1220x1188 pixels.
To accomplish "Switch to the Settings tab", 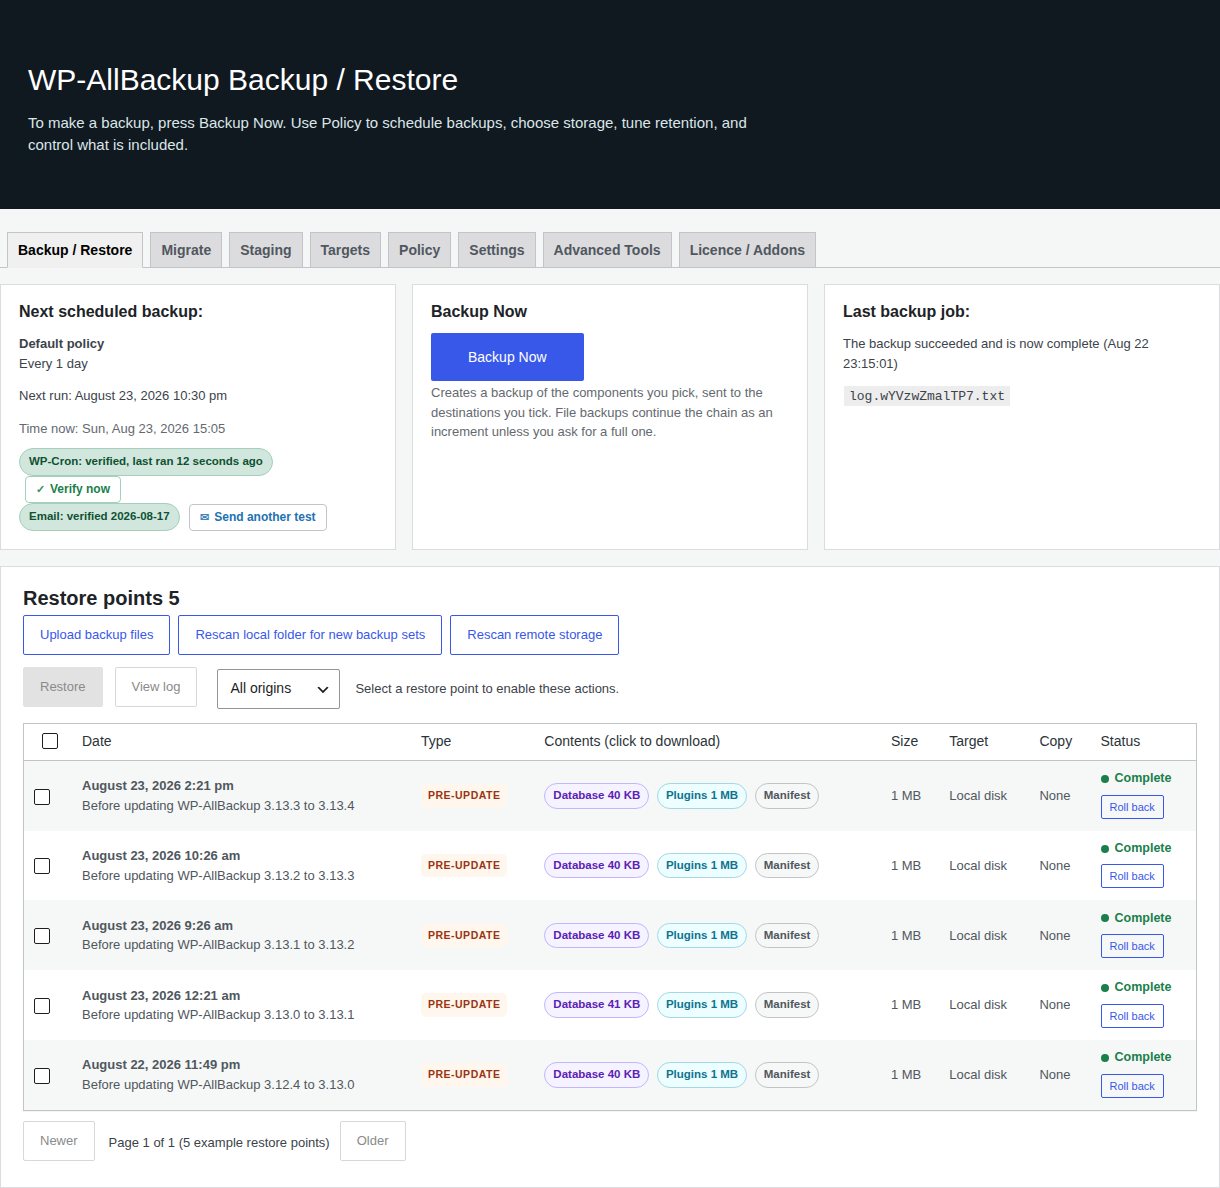I will click(497, 250).
